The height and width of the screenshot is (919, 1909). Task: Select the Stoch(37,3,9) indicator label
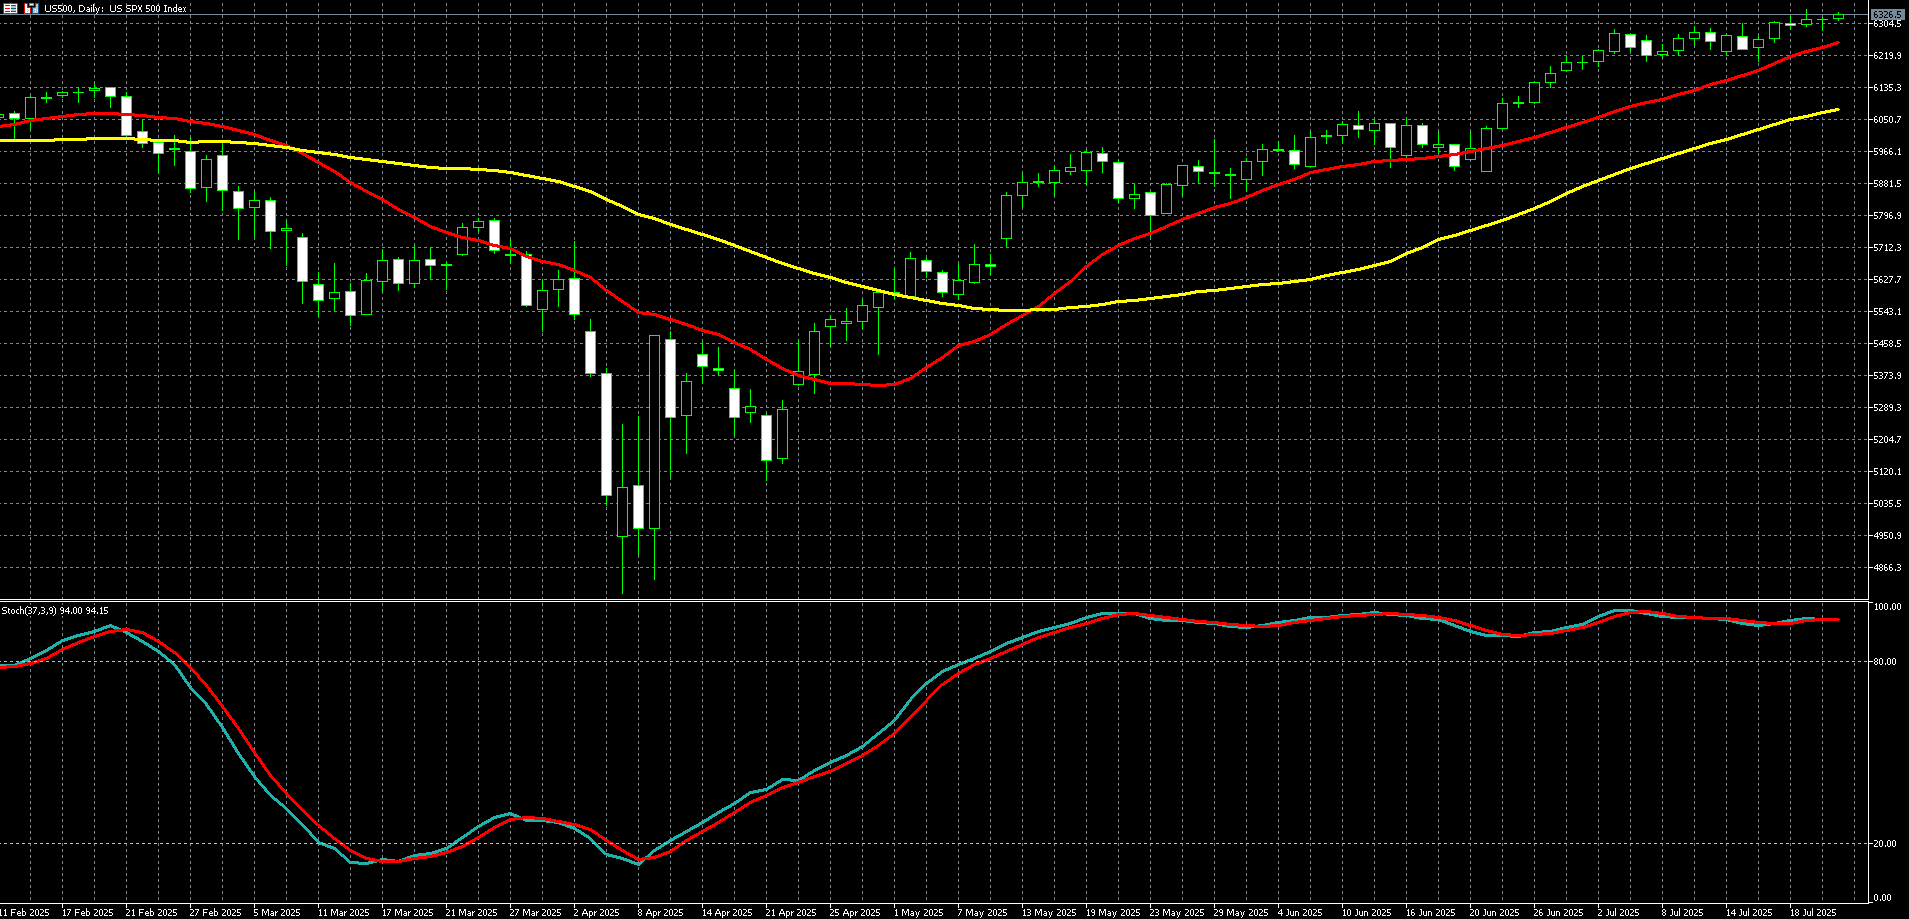[x=55, y=610]
